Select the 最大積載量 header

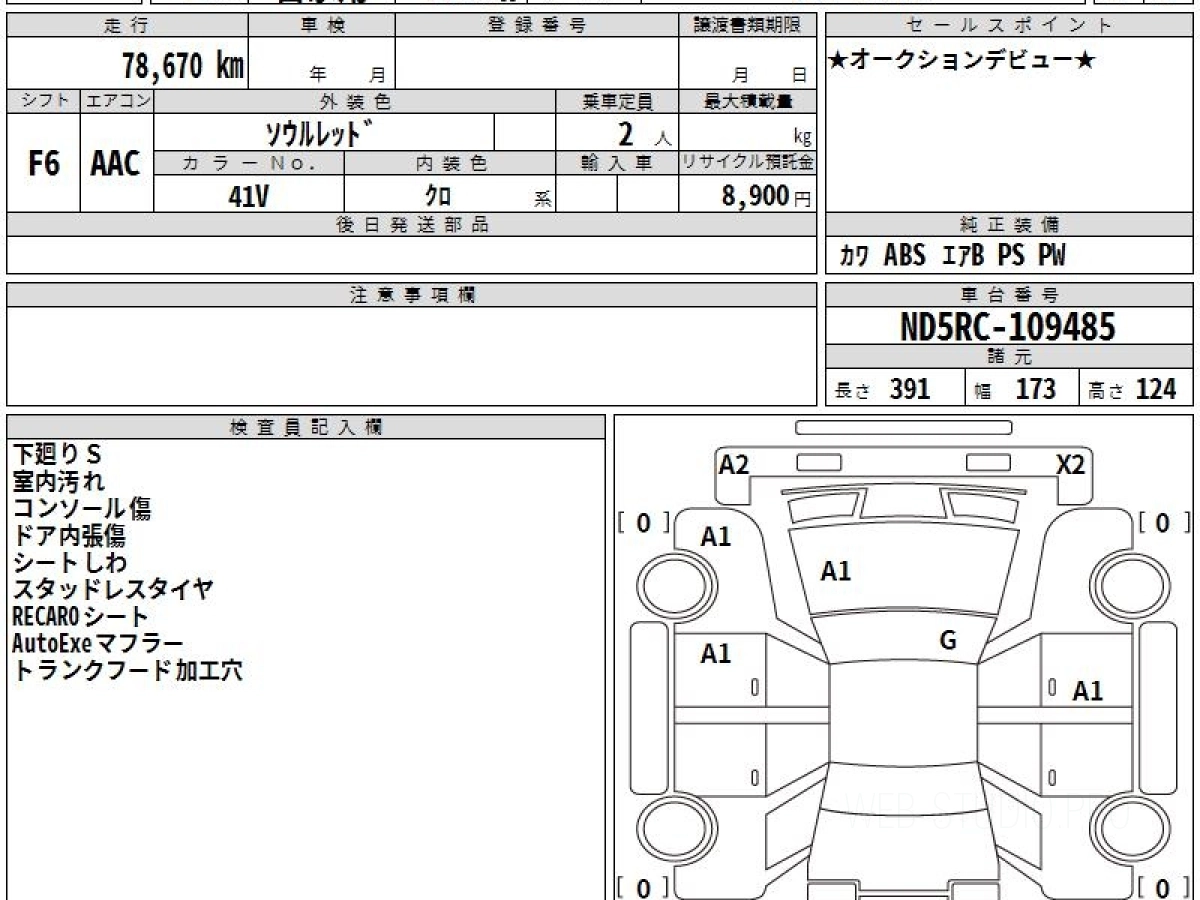pyautogui.click(x=748, y=101)
